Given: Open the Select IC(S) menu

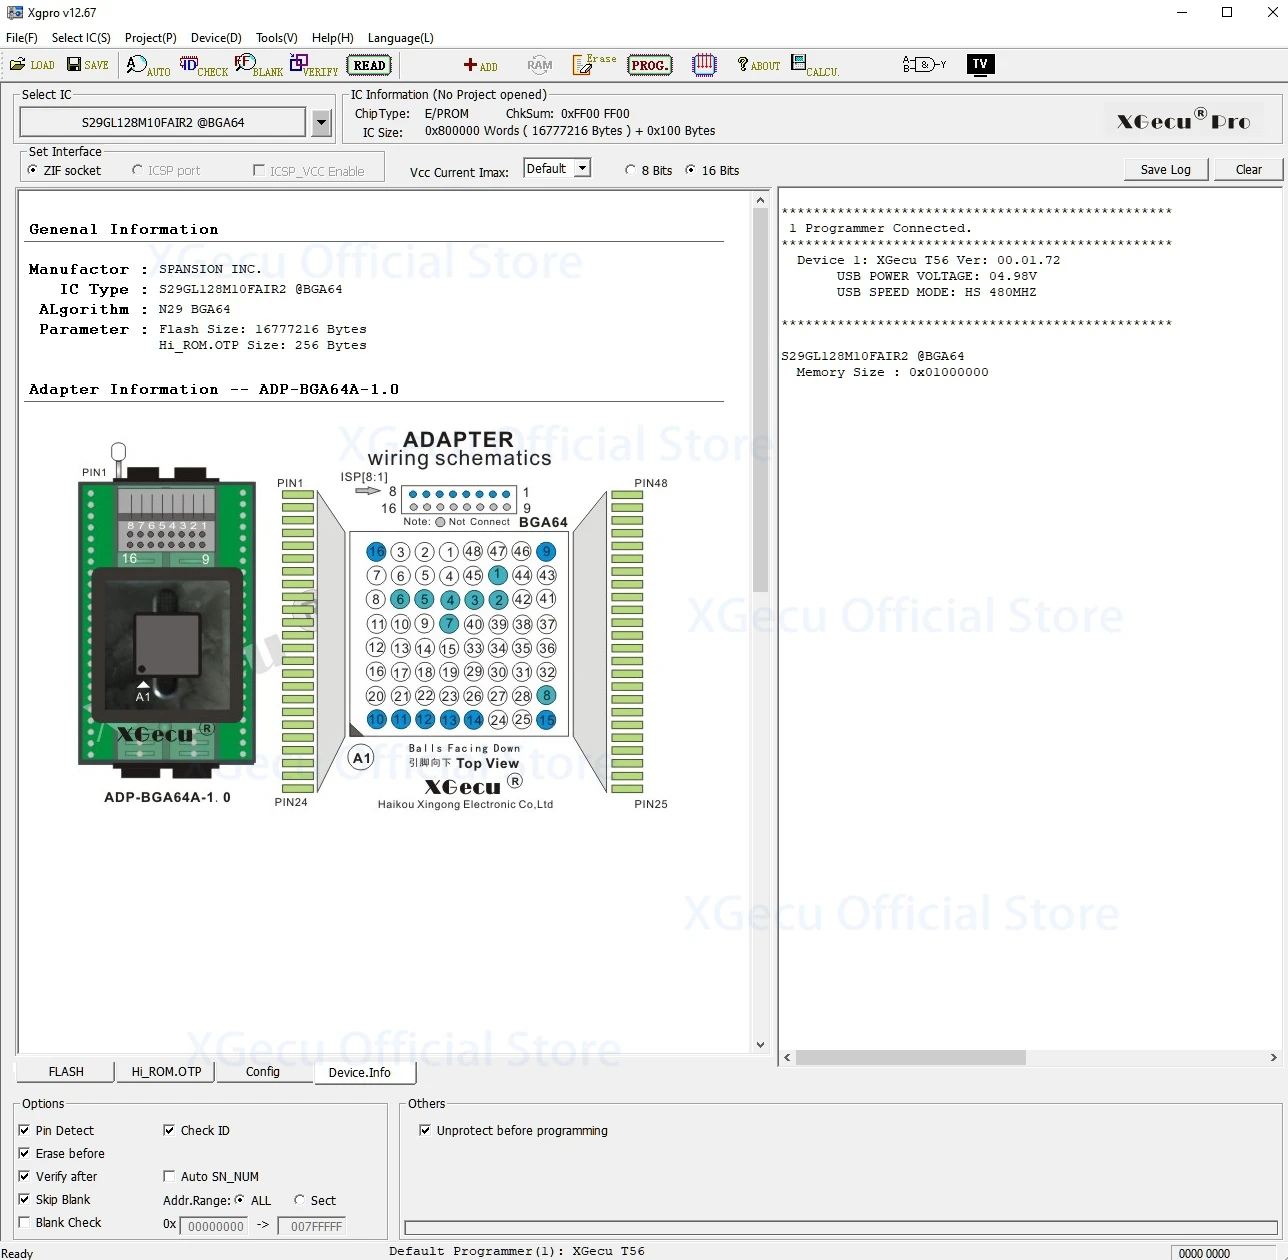Looking at the screenshot, I should pyautogui.click(x=81, y=38).
